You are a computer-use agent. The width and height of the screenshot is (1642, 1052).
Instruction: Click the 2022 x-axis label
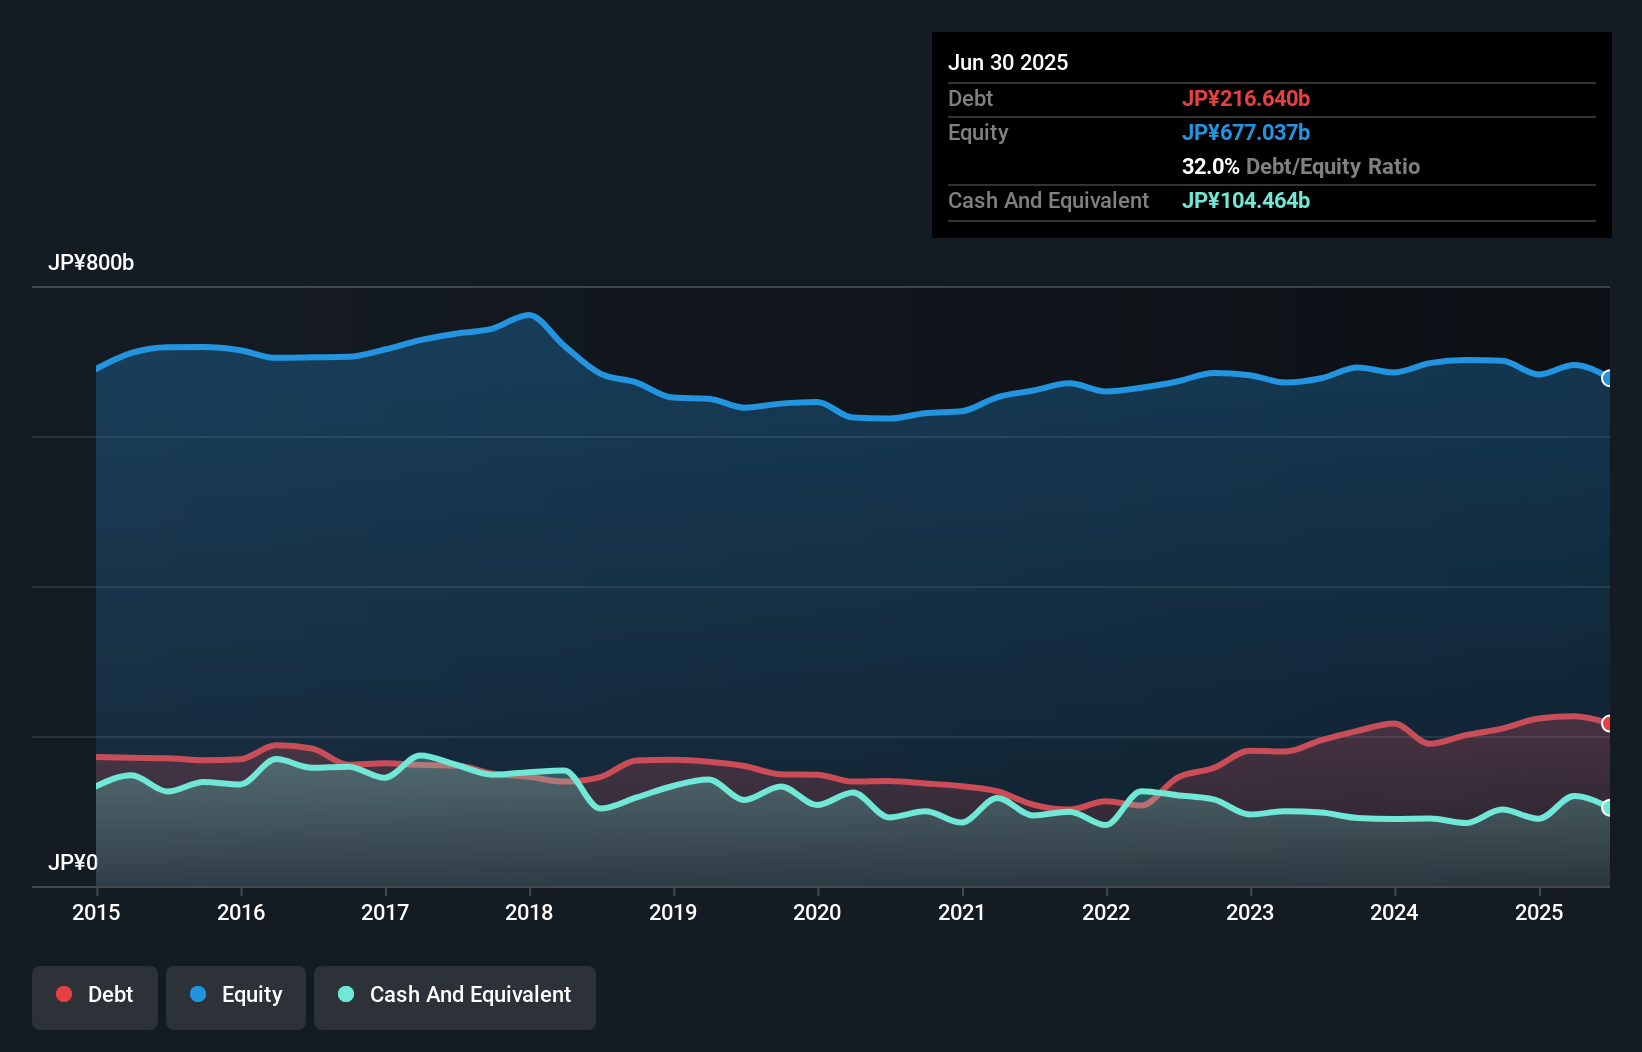pos(1106,912)
